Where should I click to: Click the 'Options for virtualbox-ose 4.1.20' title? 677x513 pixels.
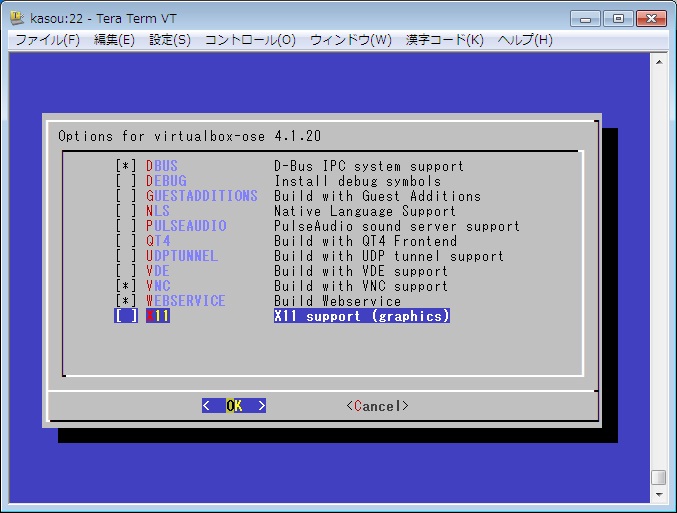coord(190,136)
